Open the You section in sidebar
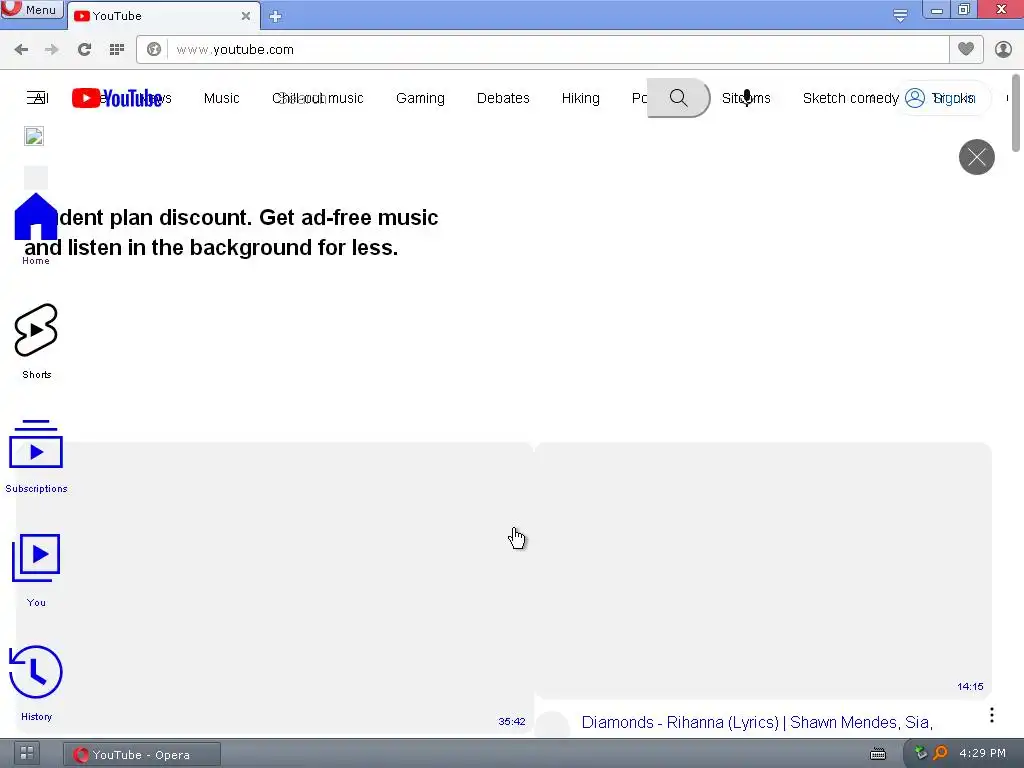 [x=36, y=570]
